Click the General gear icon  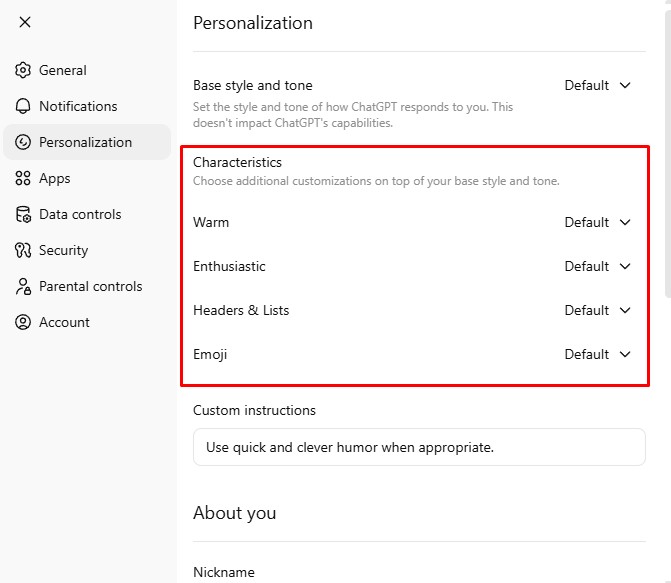point(23,70)
